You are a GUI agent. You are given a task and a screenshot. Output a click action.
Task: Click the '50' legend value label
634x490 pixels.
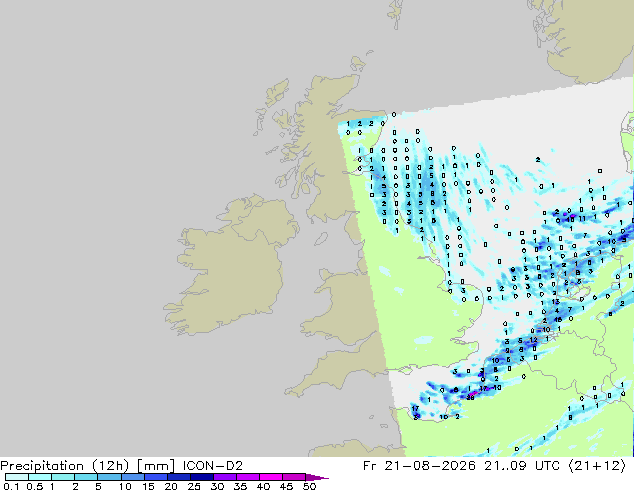point(309,486)
